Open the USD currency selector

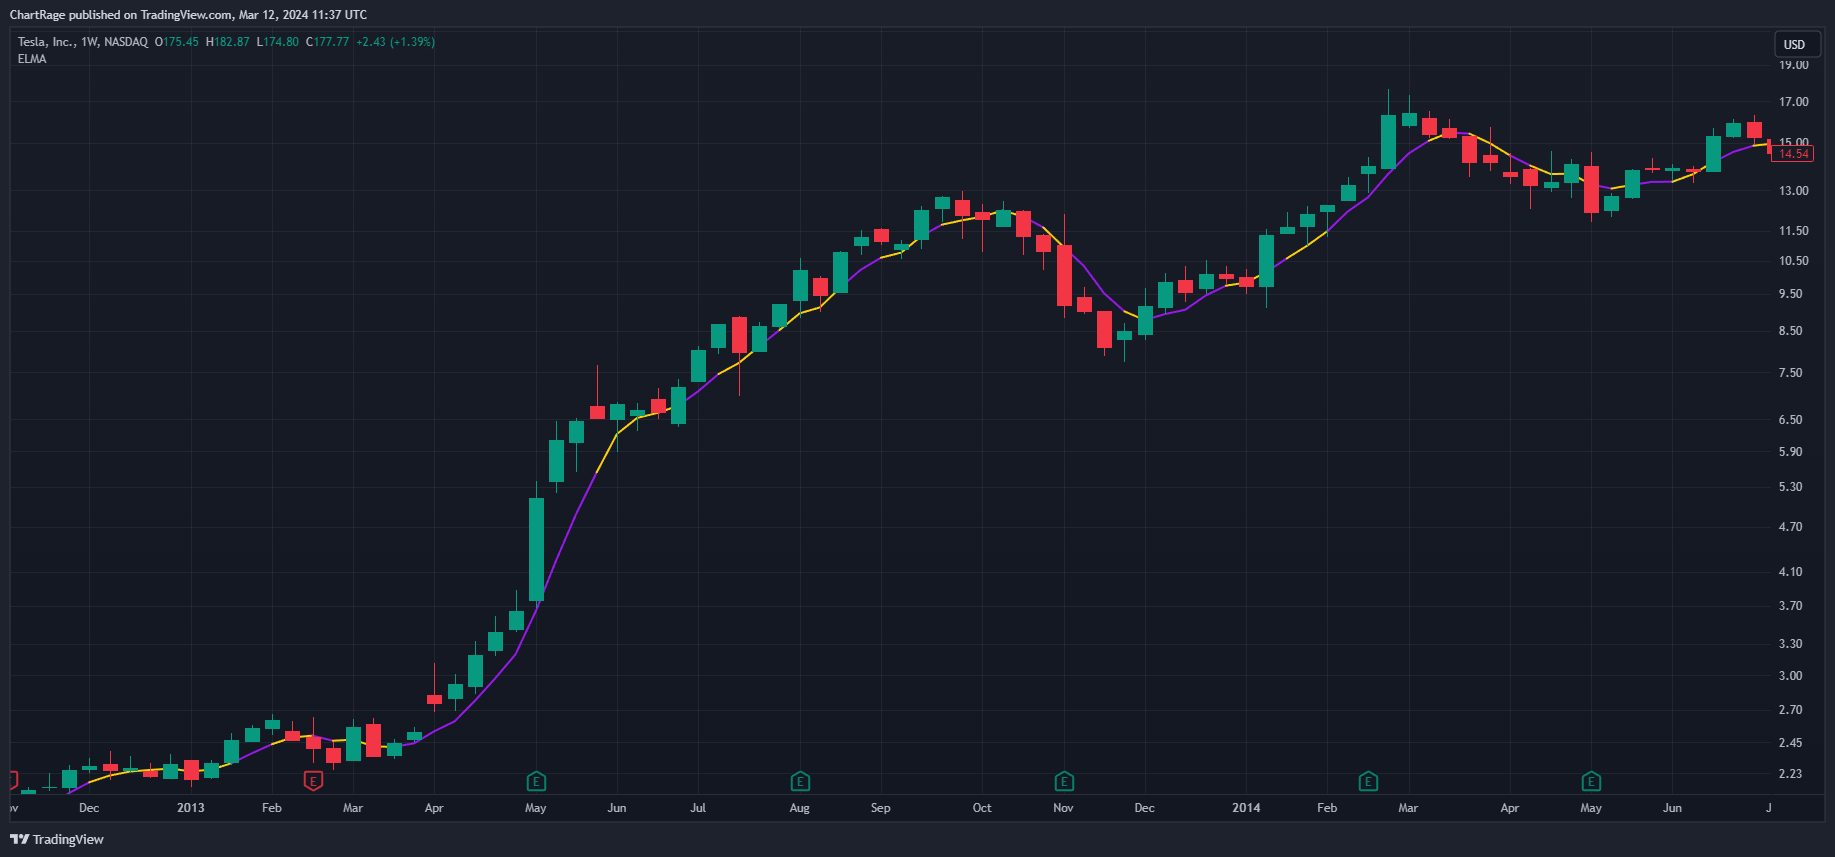click(1795, 44)
